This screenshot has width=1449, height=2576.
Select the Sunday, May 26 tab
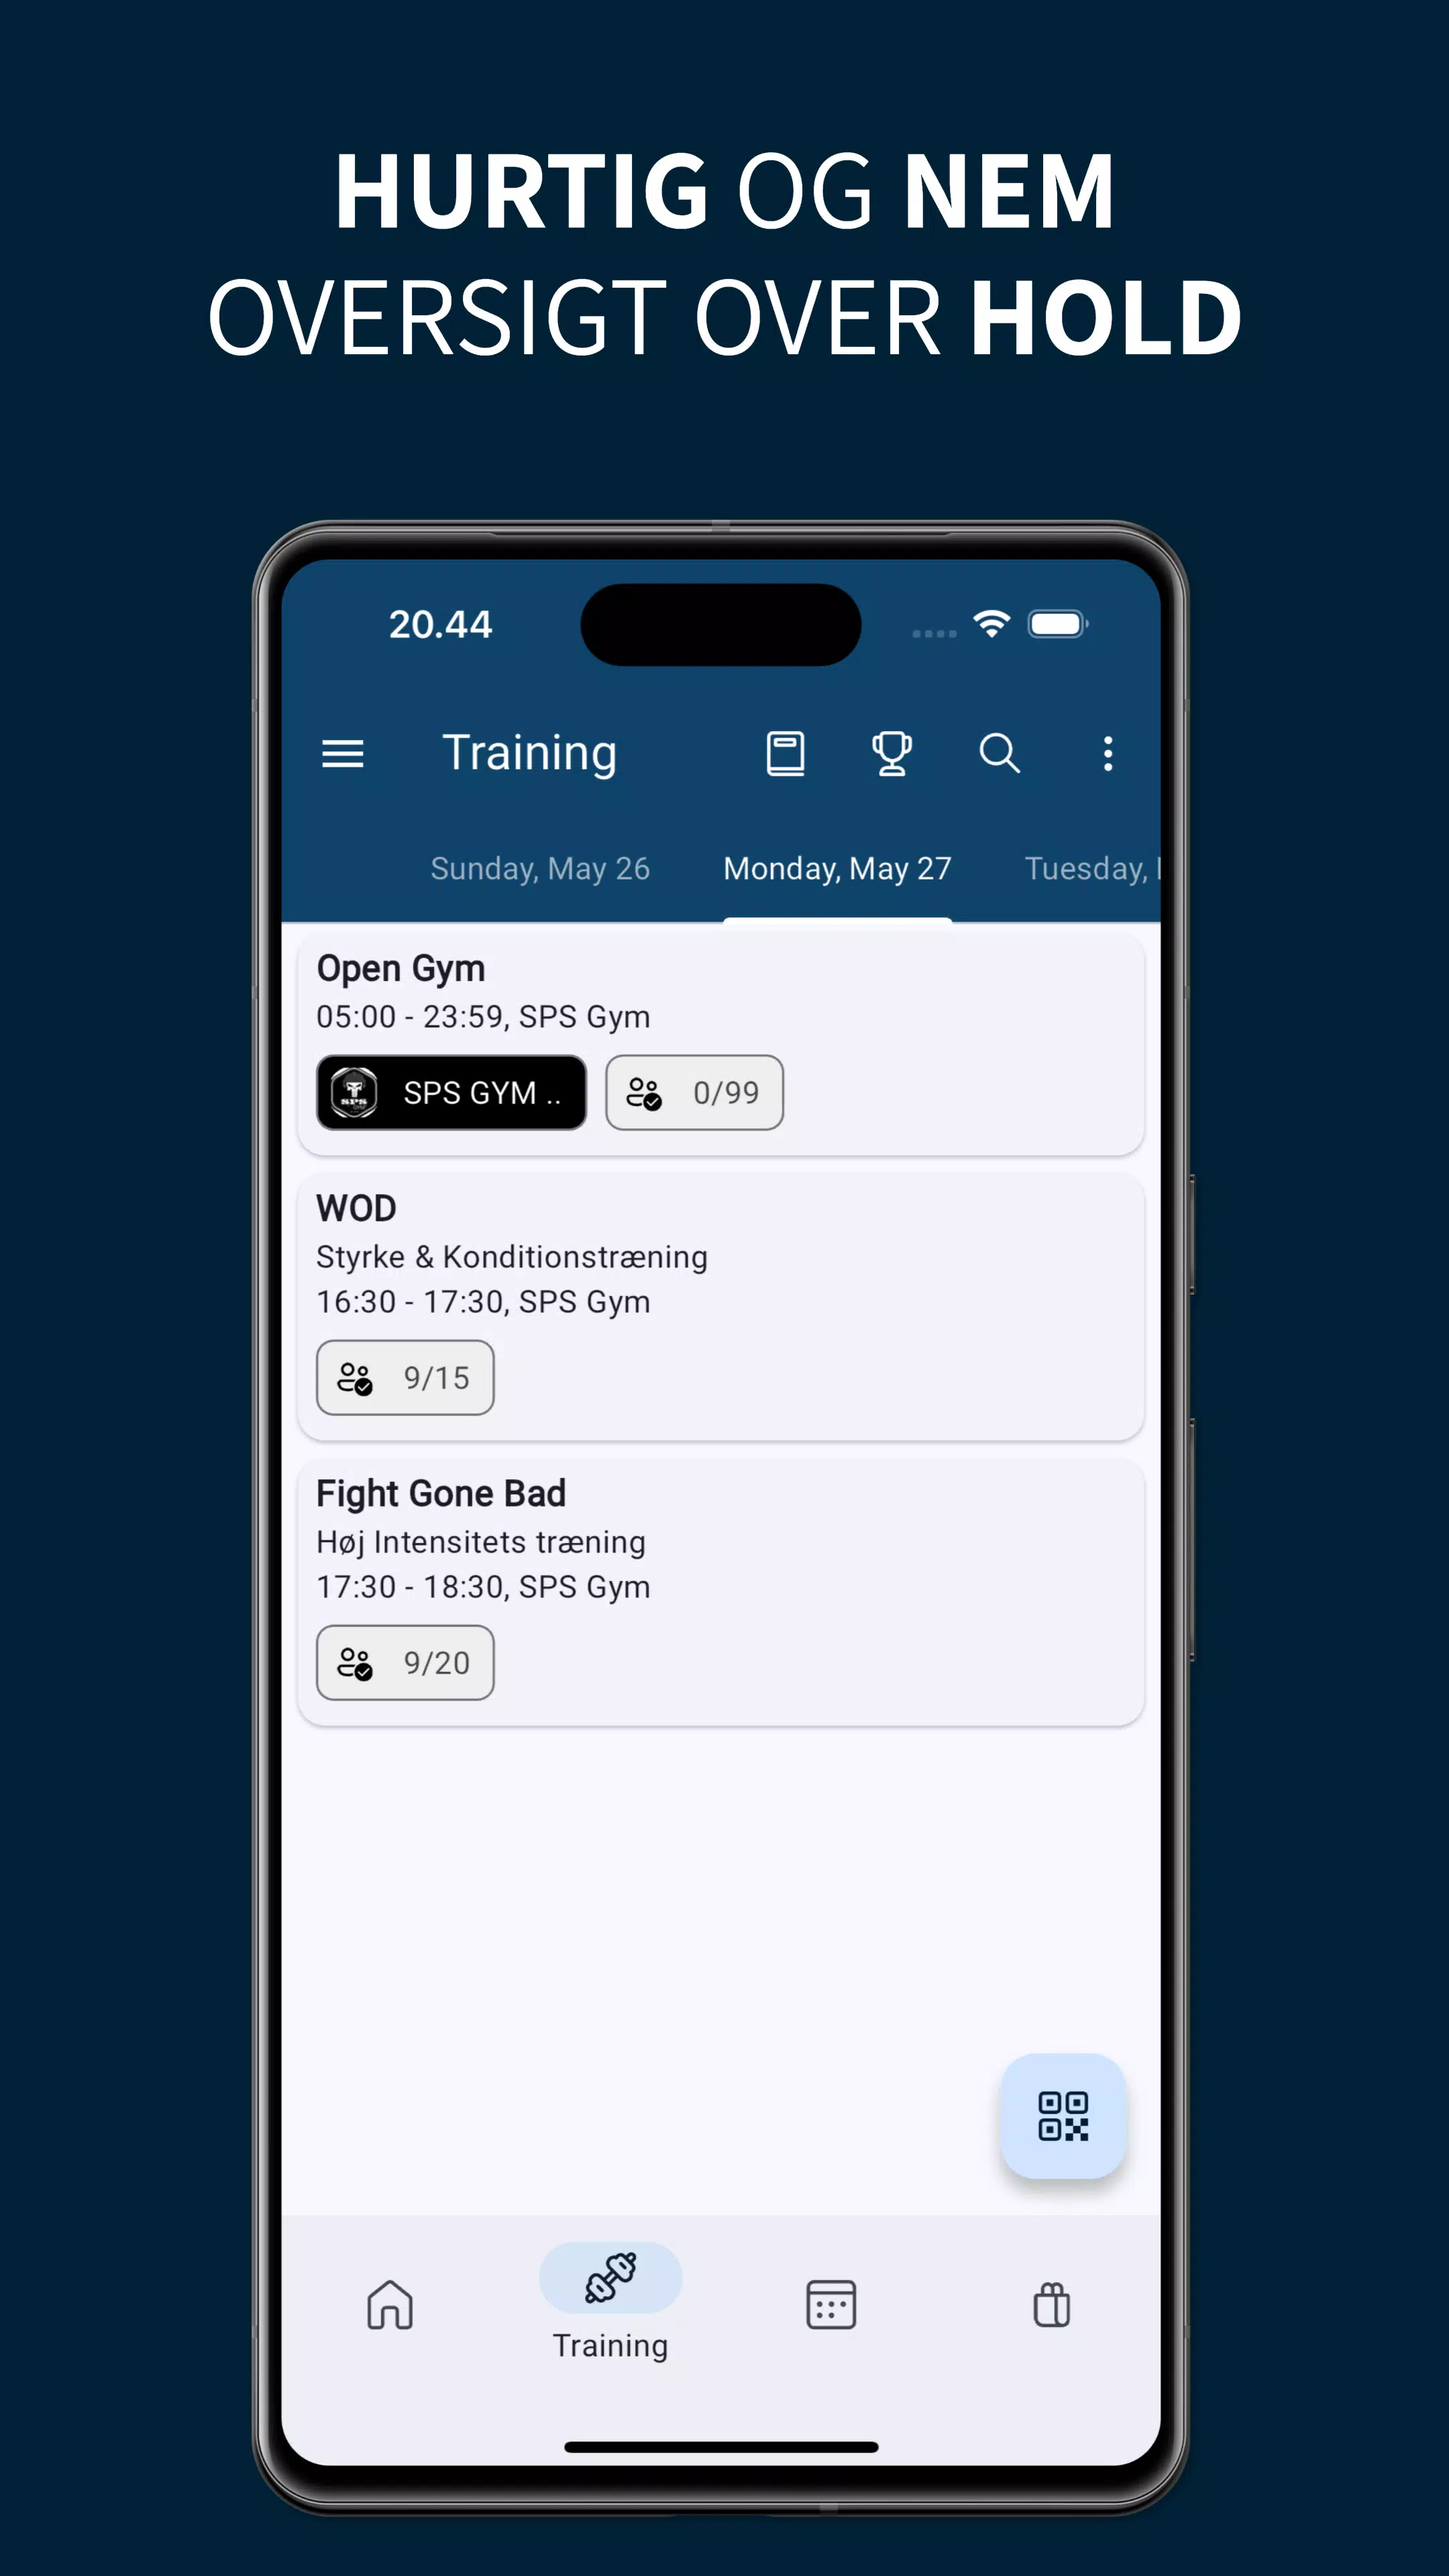pyautogui.click(x=539, y=869)
